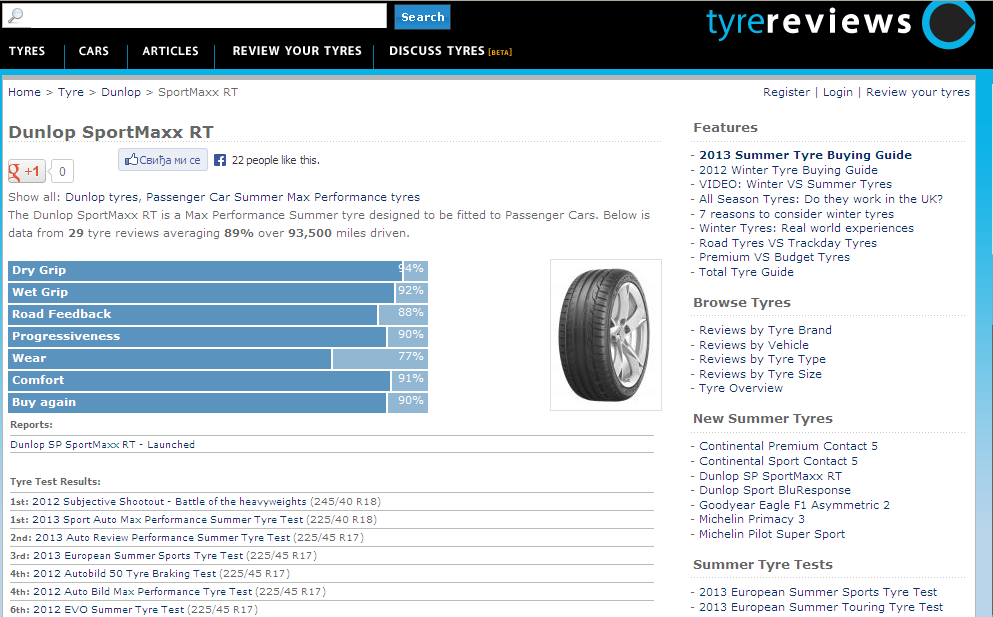The height and width of the screenshot is (617, 993).
Task: Open Road Tyres VS Trackday Tyres
Action: [x=788, y=243]
